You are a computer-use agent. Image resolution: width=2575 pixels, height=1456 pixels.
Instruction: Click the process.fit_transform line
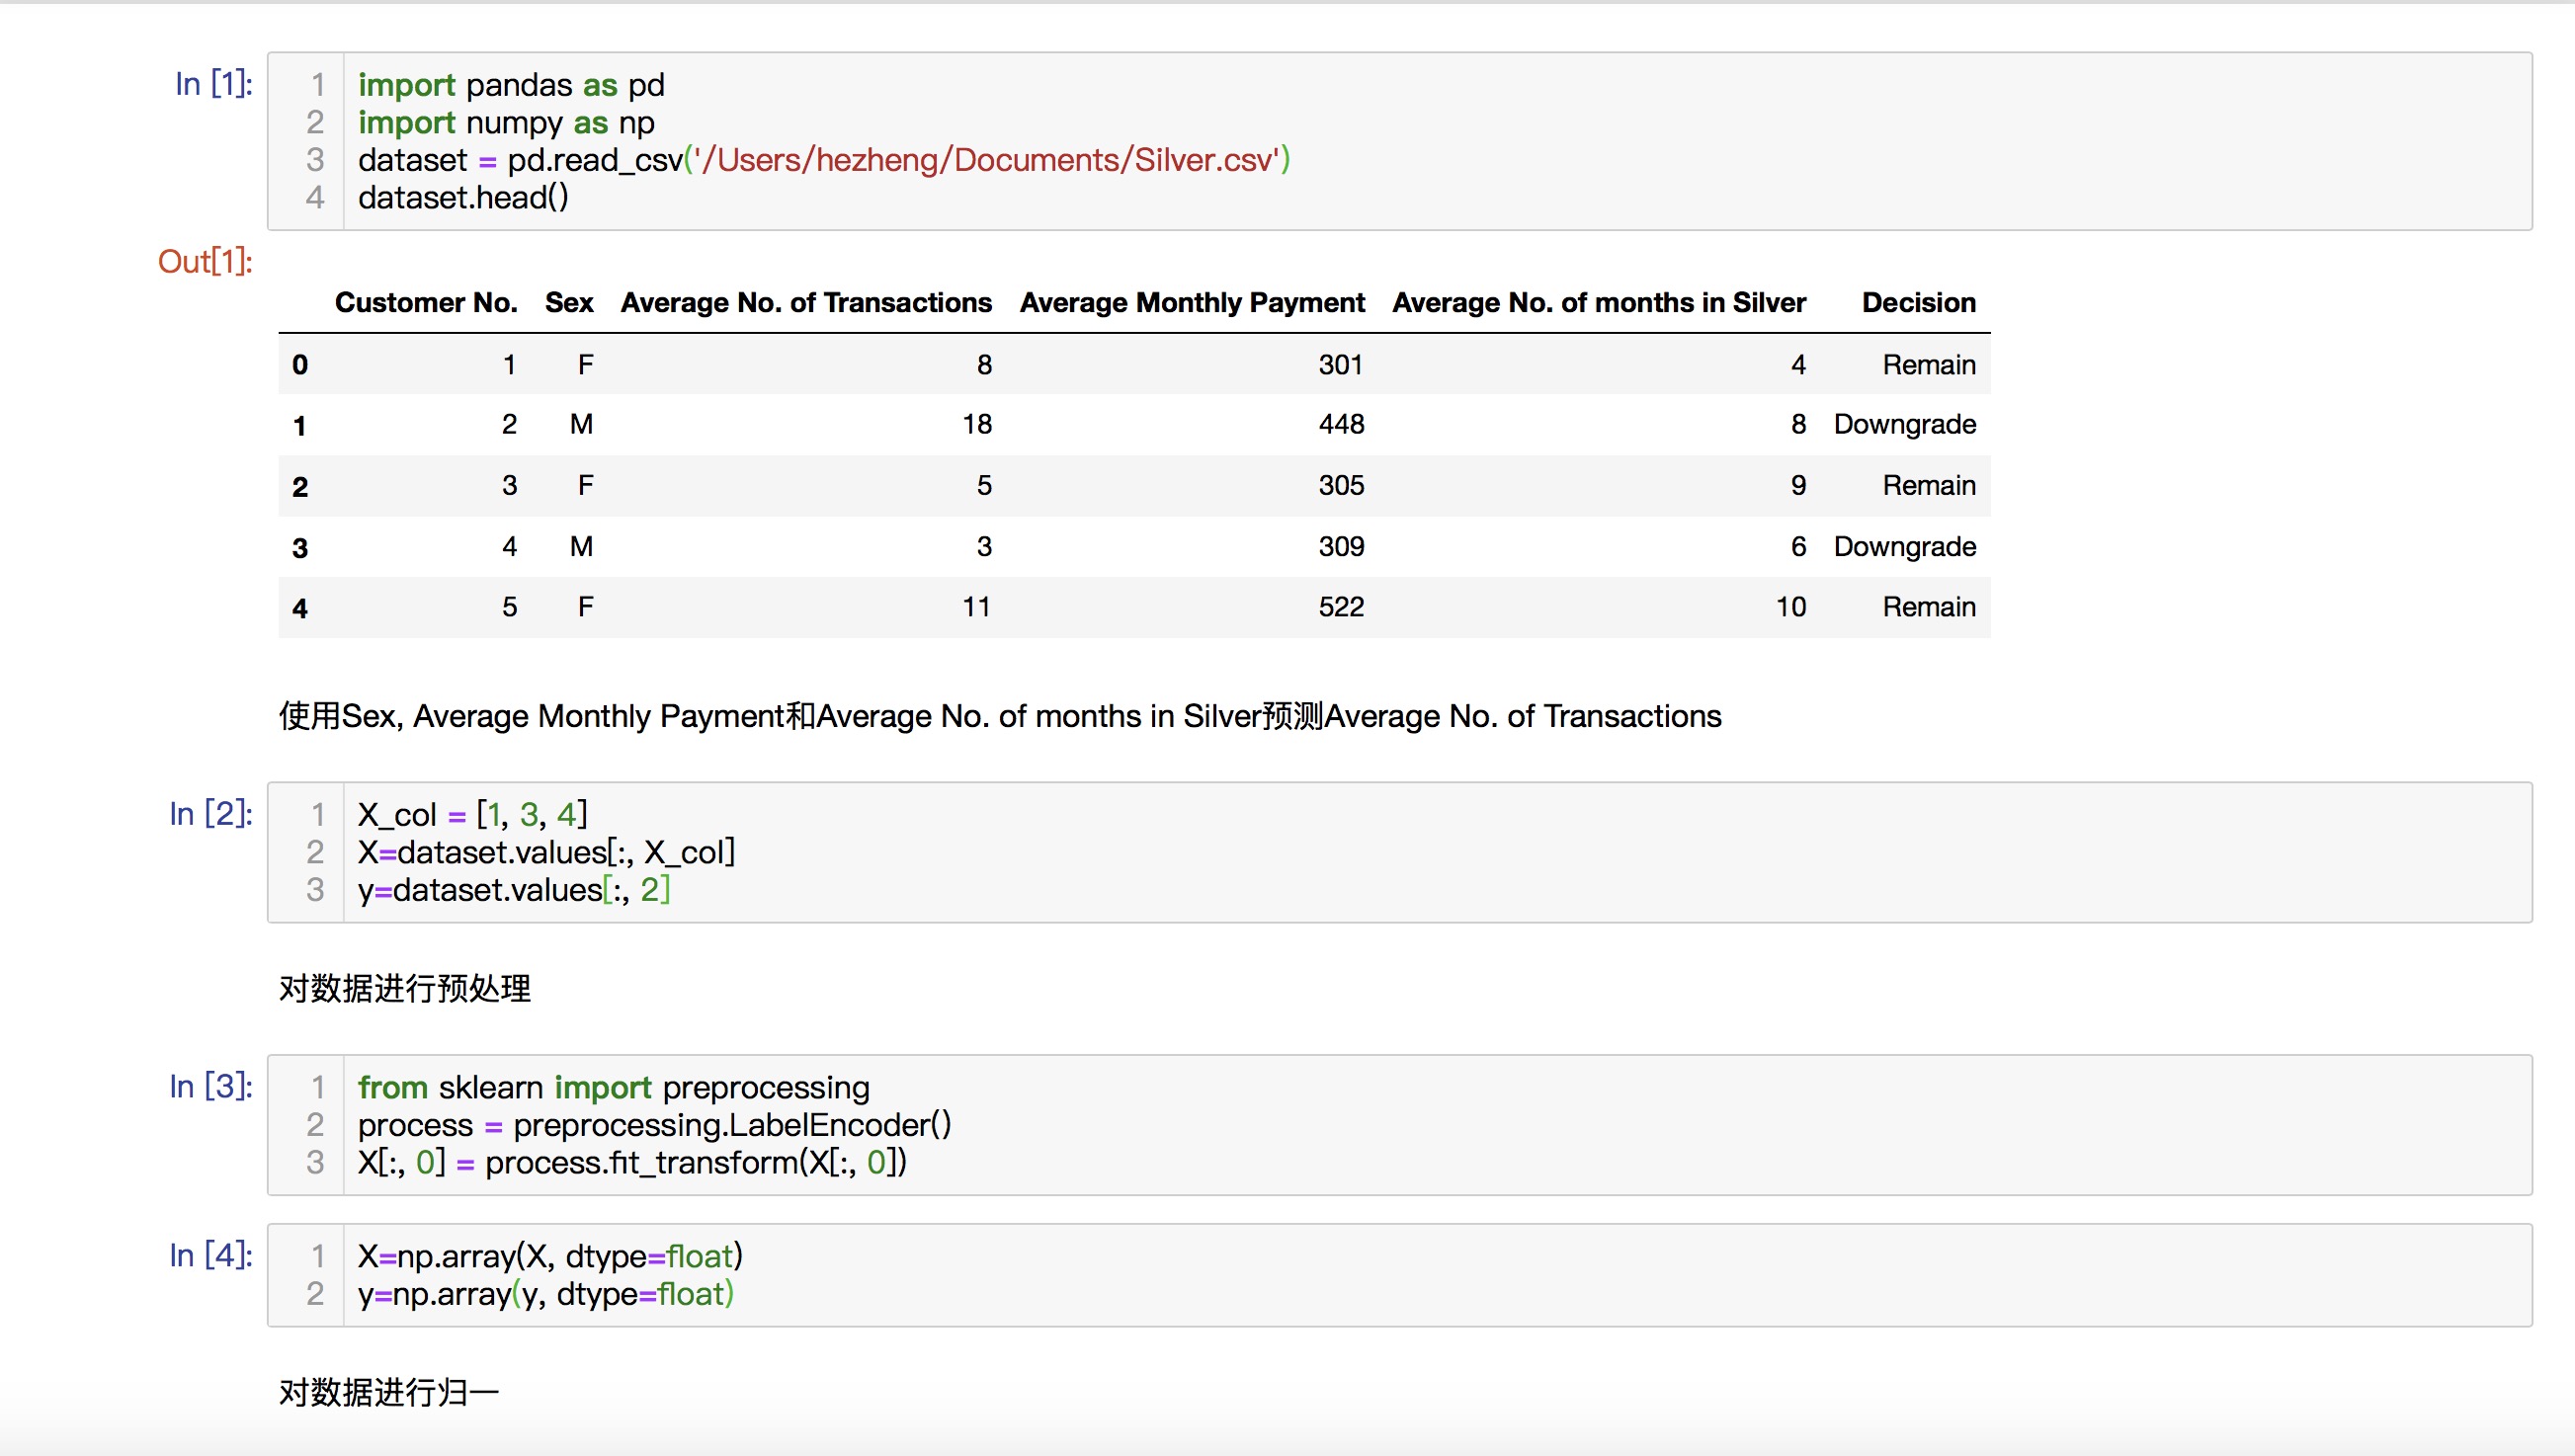click(632, 1163)
